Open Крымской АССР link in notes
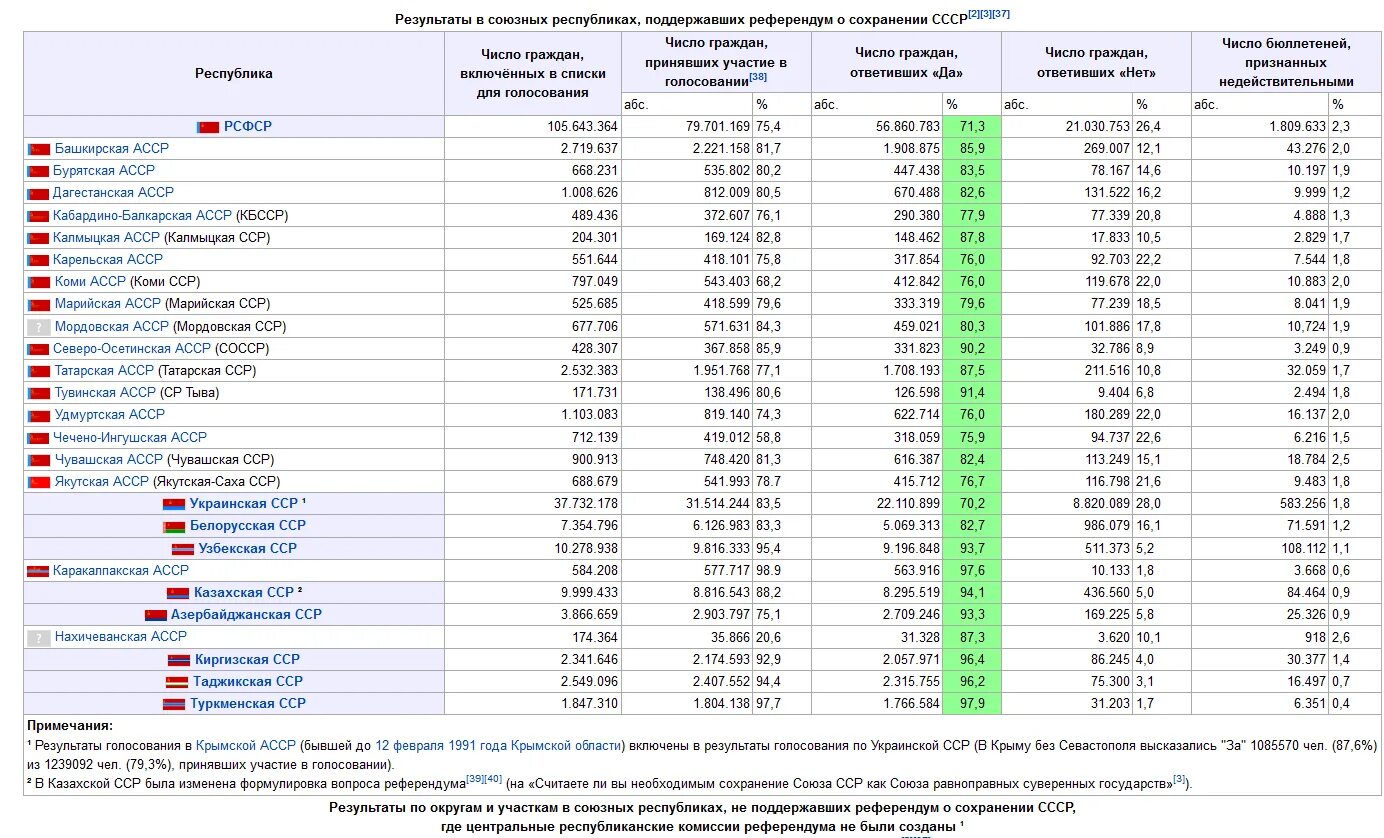The height and width of the screenshot is (838, 1384). point(246,746)
